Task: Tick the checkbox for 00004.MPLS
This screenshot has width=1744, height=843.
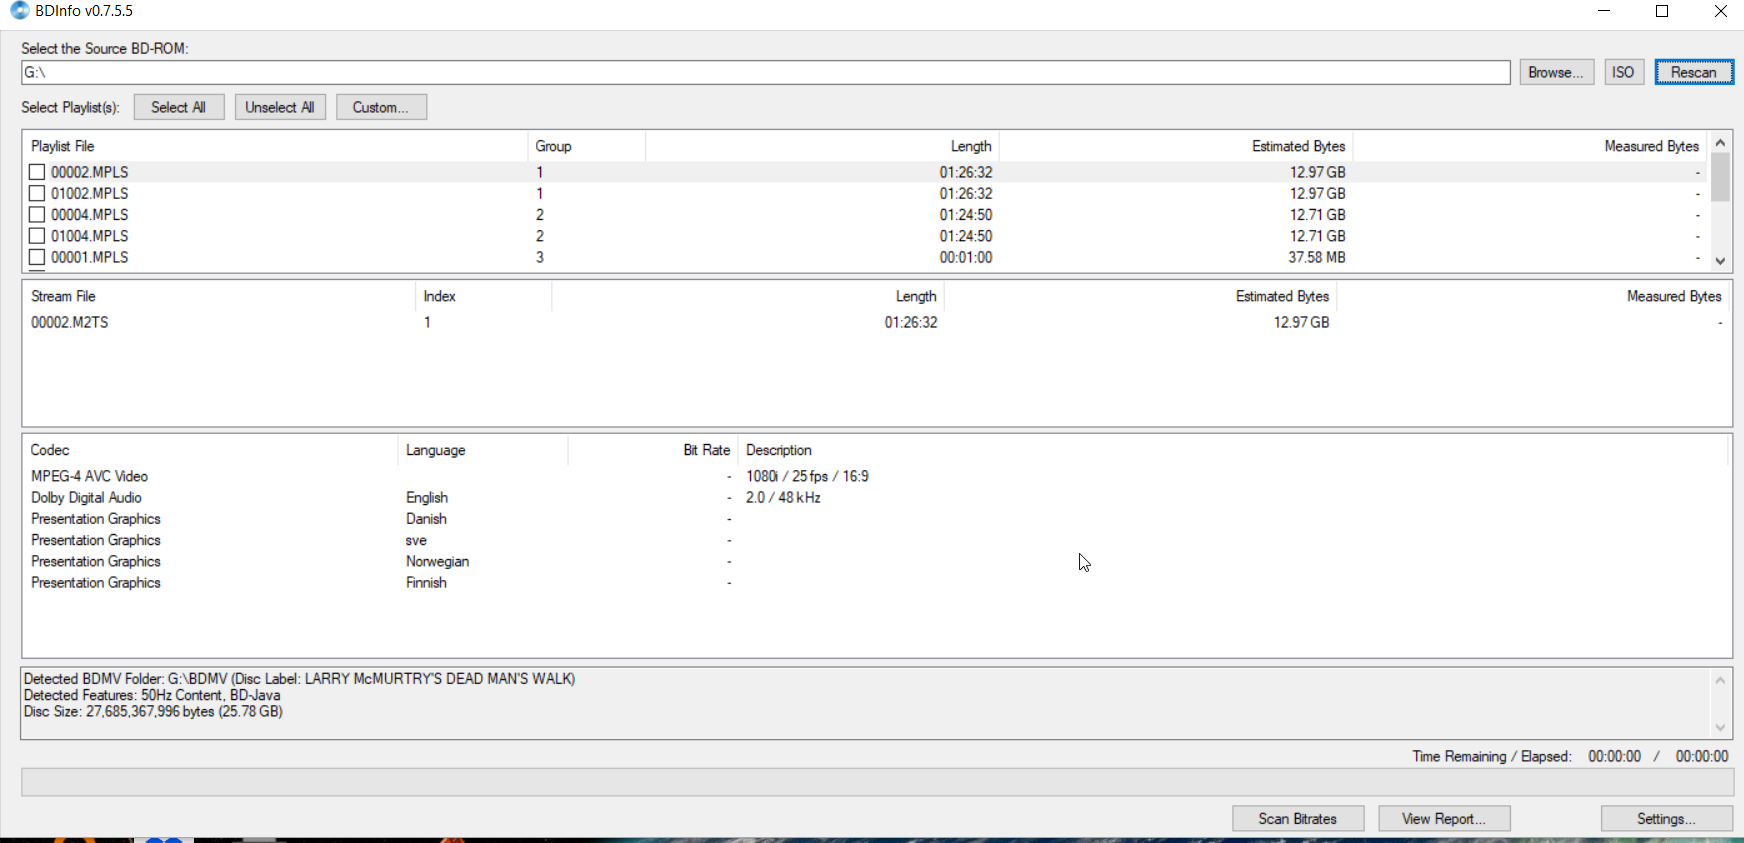Action: click(37, 214)
